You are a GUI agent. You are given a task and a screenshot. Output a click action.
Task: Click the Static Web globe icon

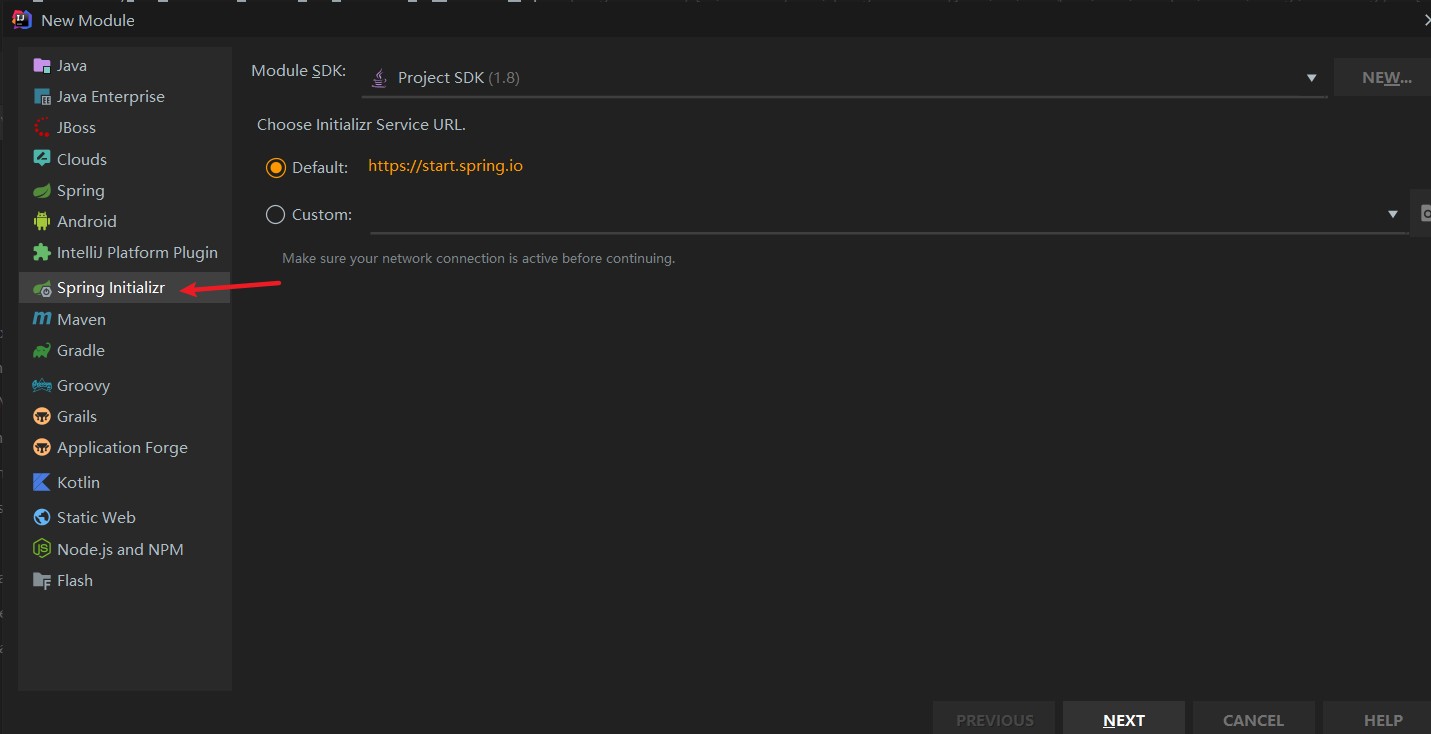[x=41, y=517]
